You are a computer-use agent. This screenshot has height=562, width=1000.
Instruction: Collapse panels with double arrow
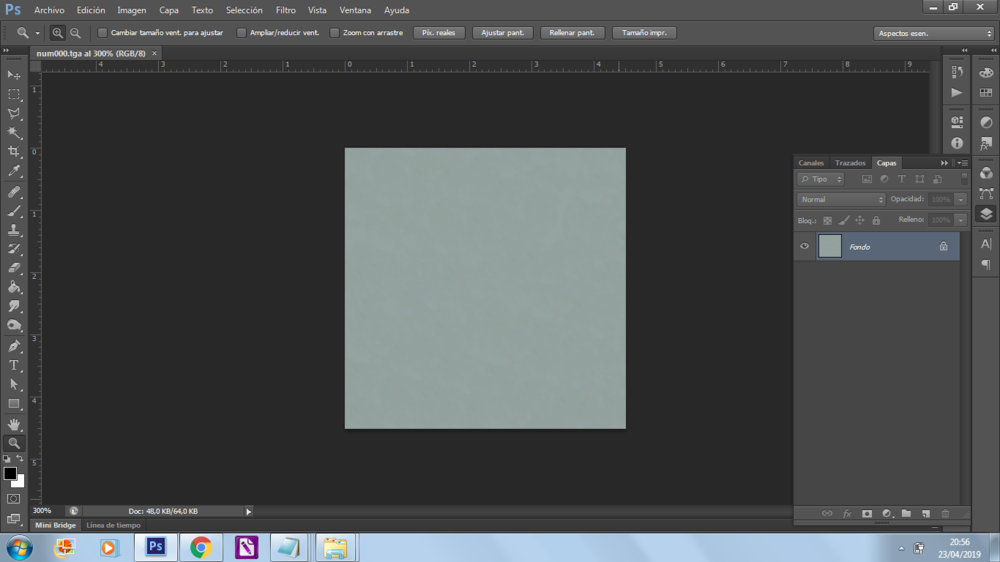point(944,163)
